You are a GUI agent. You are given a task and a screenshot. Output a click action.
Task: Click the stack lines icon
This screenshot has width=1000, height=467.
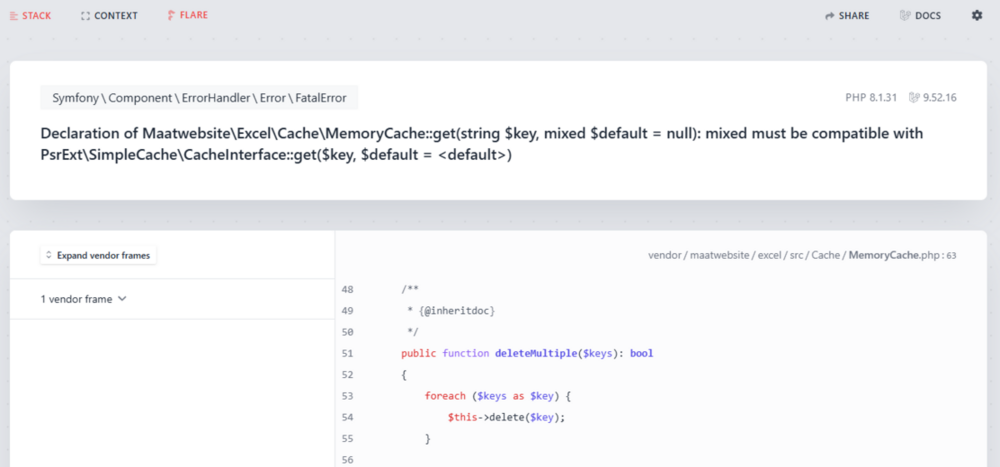tap(14, 15)
